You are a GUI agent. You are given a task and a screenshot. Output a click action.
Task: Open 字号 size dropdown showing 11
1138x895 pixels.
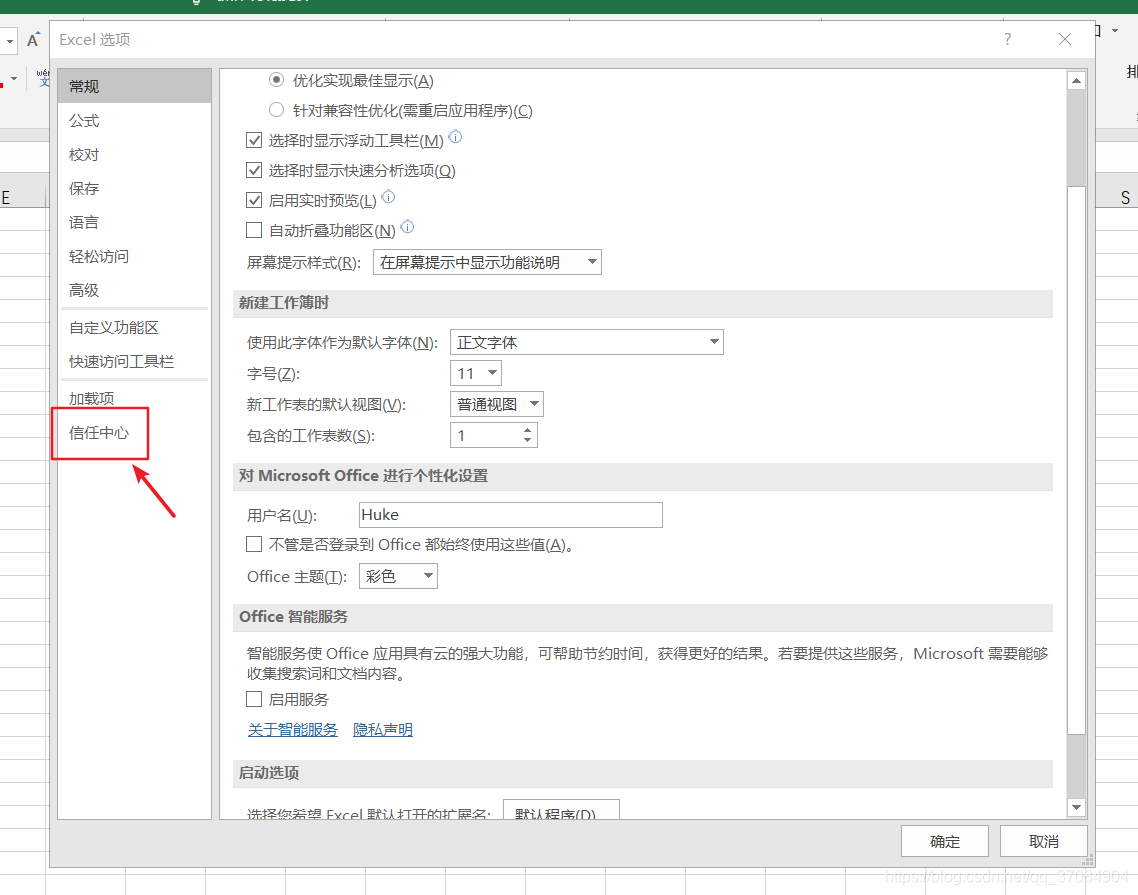(475, 373)
